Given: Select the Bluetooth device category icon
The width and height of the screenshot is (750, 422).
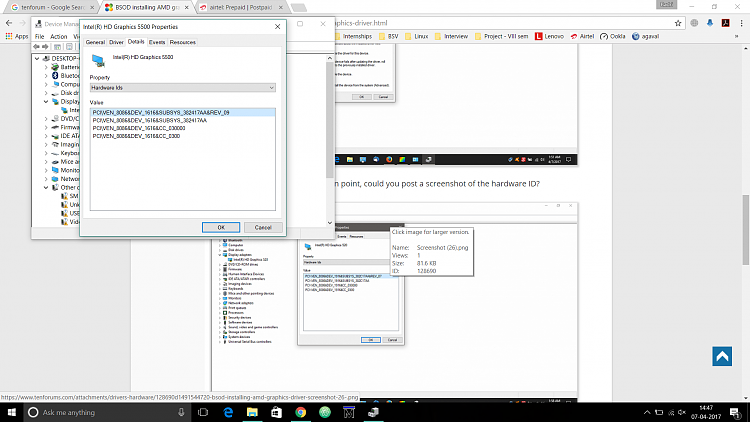Looking at the screenshot, I should [55, 76].
